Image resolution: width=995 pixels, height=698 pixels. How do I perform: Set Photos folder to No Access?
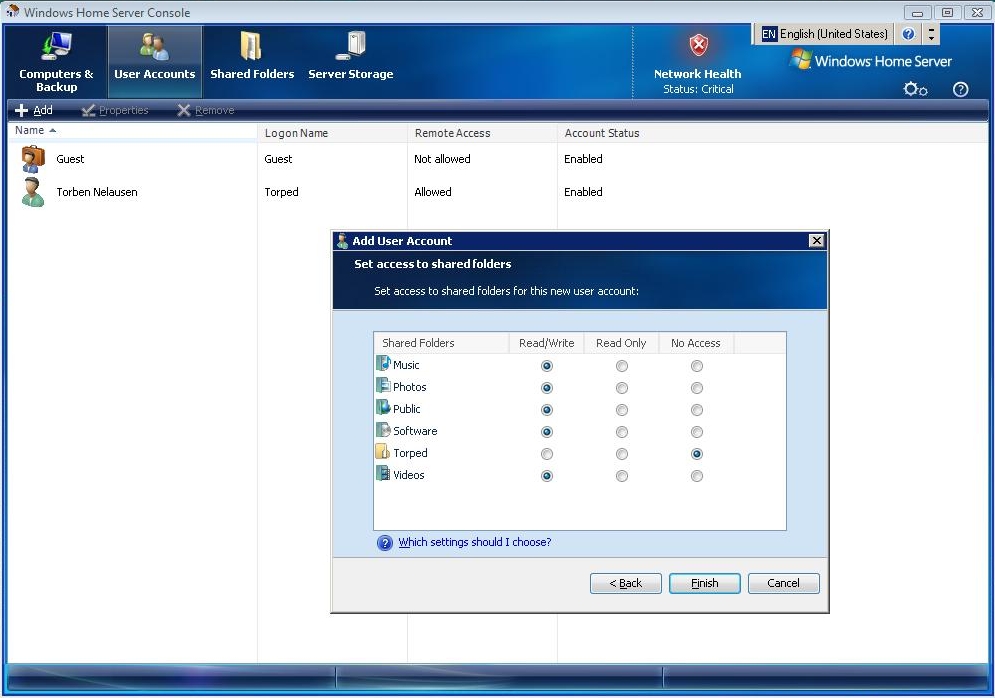pyautogui.click(x=697, y=388)
